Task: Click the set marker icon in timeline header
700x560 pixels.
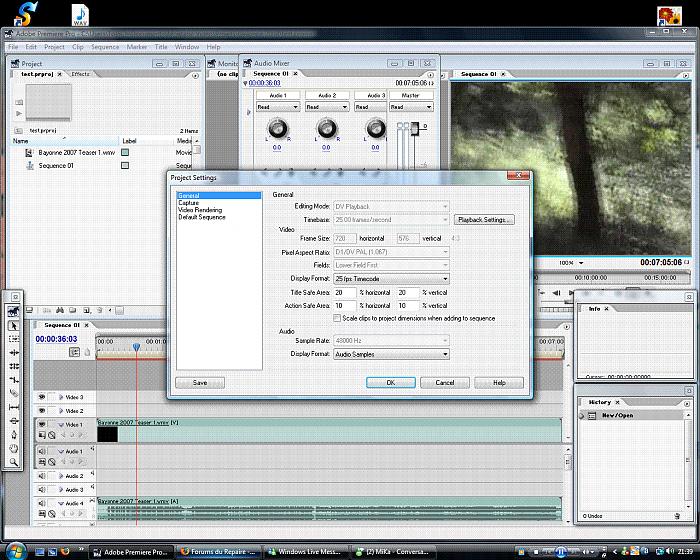Action: pyautogui.click(x=88, y=352)
